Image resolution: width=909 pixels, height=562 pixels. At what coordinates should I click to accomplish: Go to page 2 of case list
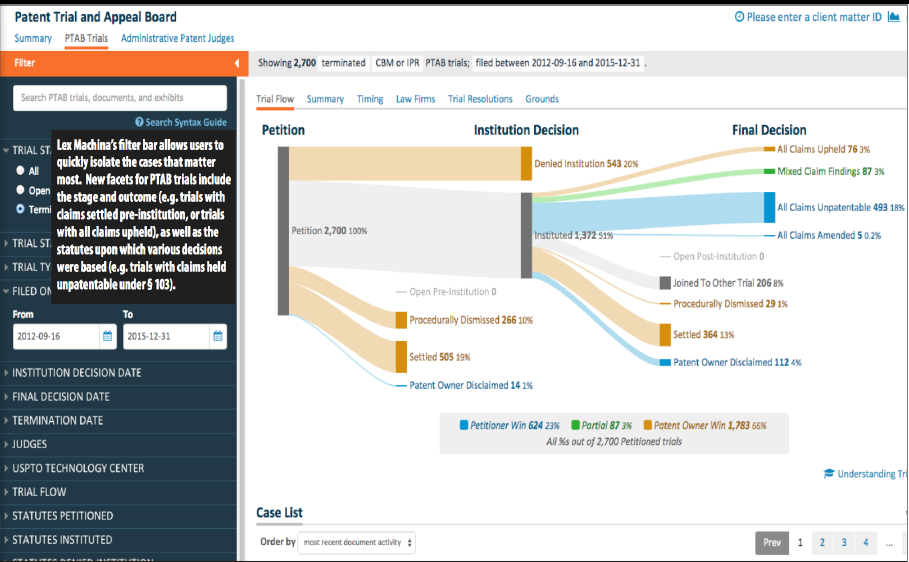[x=822, y=543]
